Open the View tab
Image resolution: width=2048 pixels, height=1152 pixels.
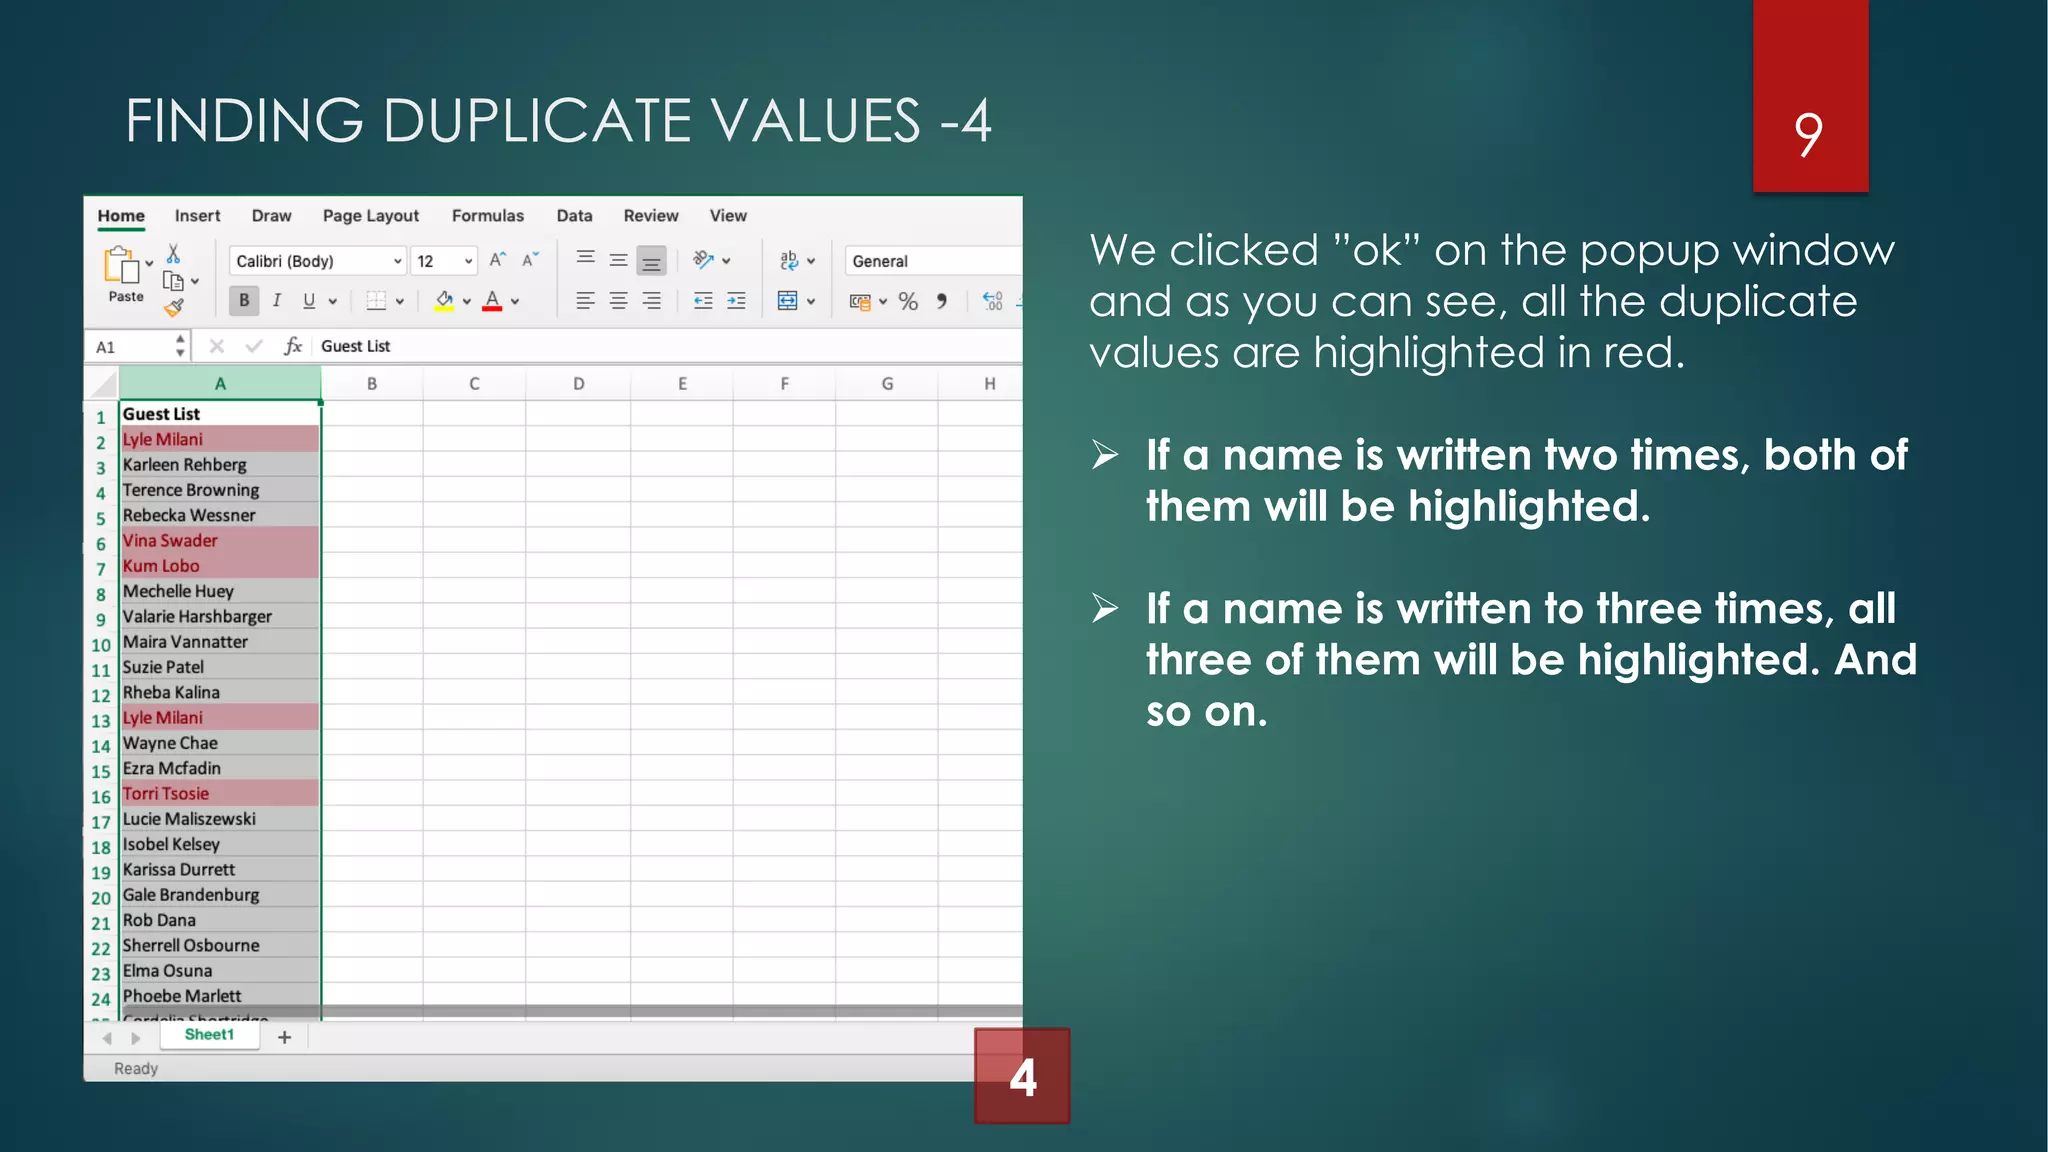pos(728,216)
